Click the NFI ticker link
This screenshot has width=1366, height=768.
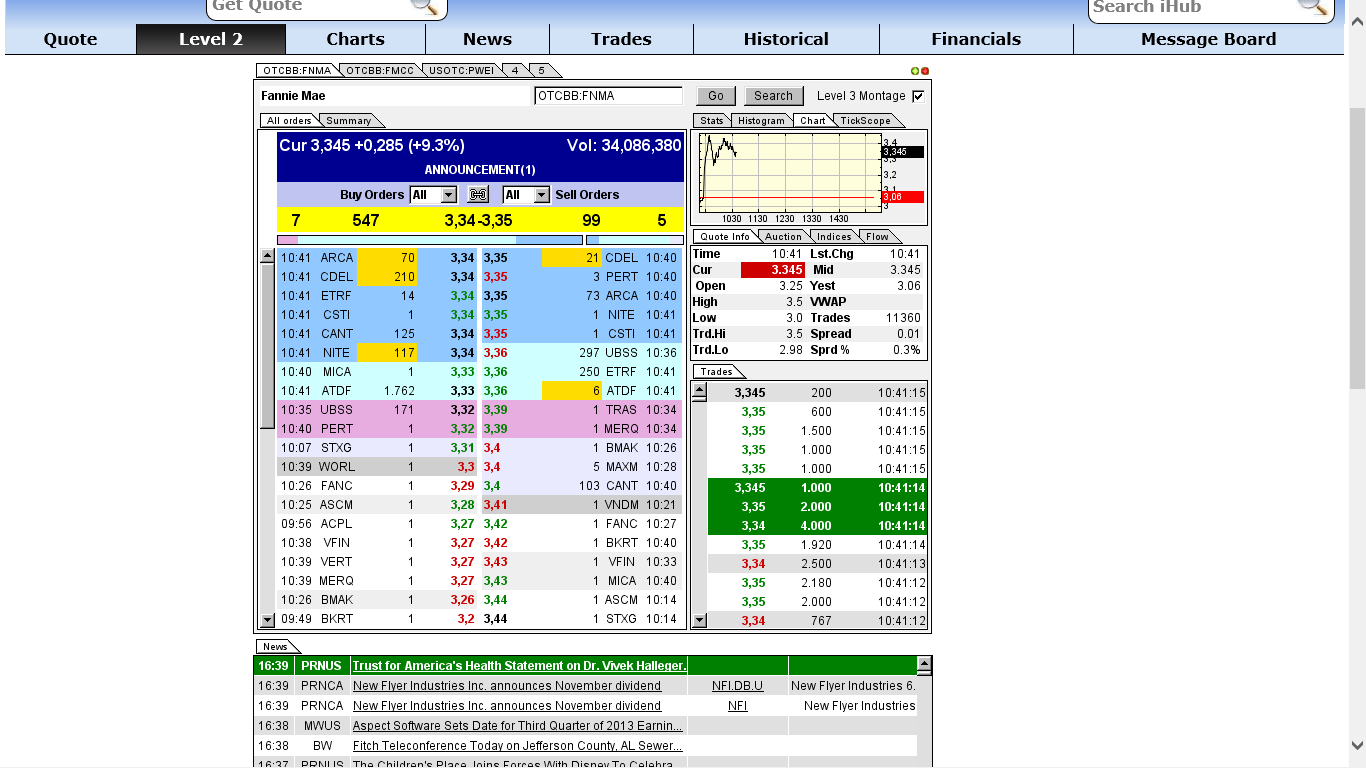[737, 706]
